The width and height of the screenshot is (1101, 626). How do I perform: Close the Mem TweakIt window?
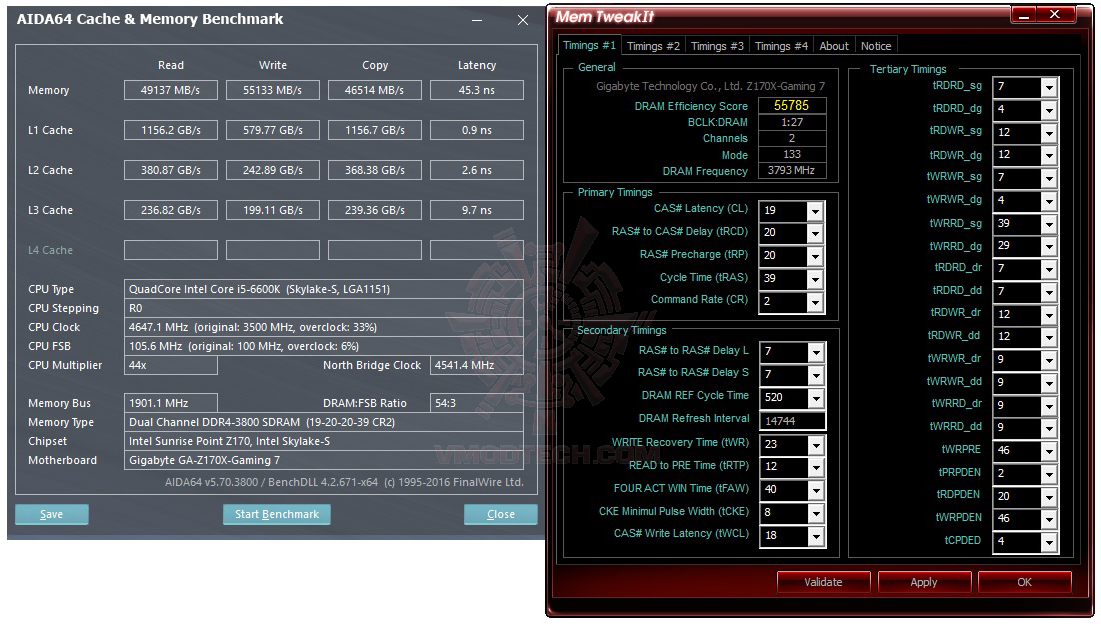click(1055, 15)
